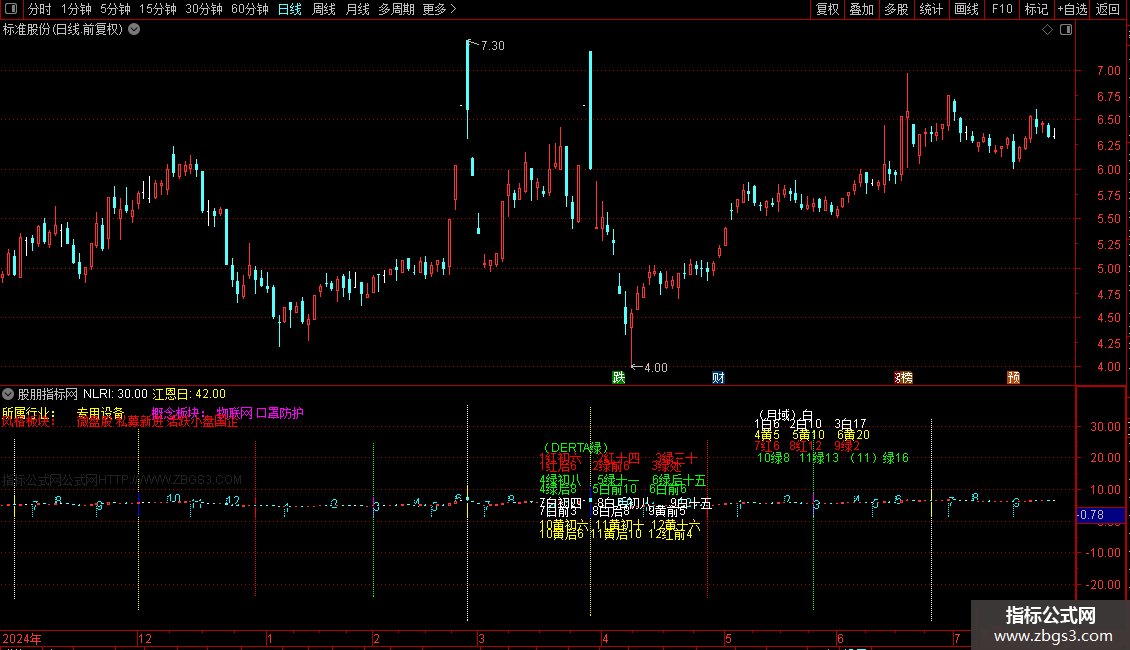Click the 7.30 high price label
The image size is (1130, 650).
point(493,45)
